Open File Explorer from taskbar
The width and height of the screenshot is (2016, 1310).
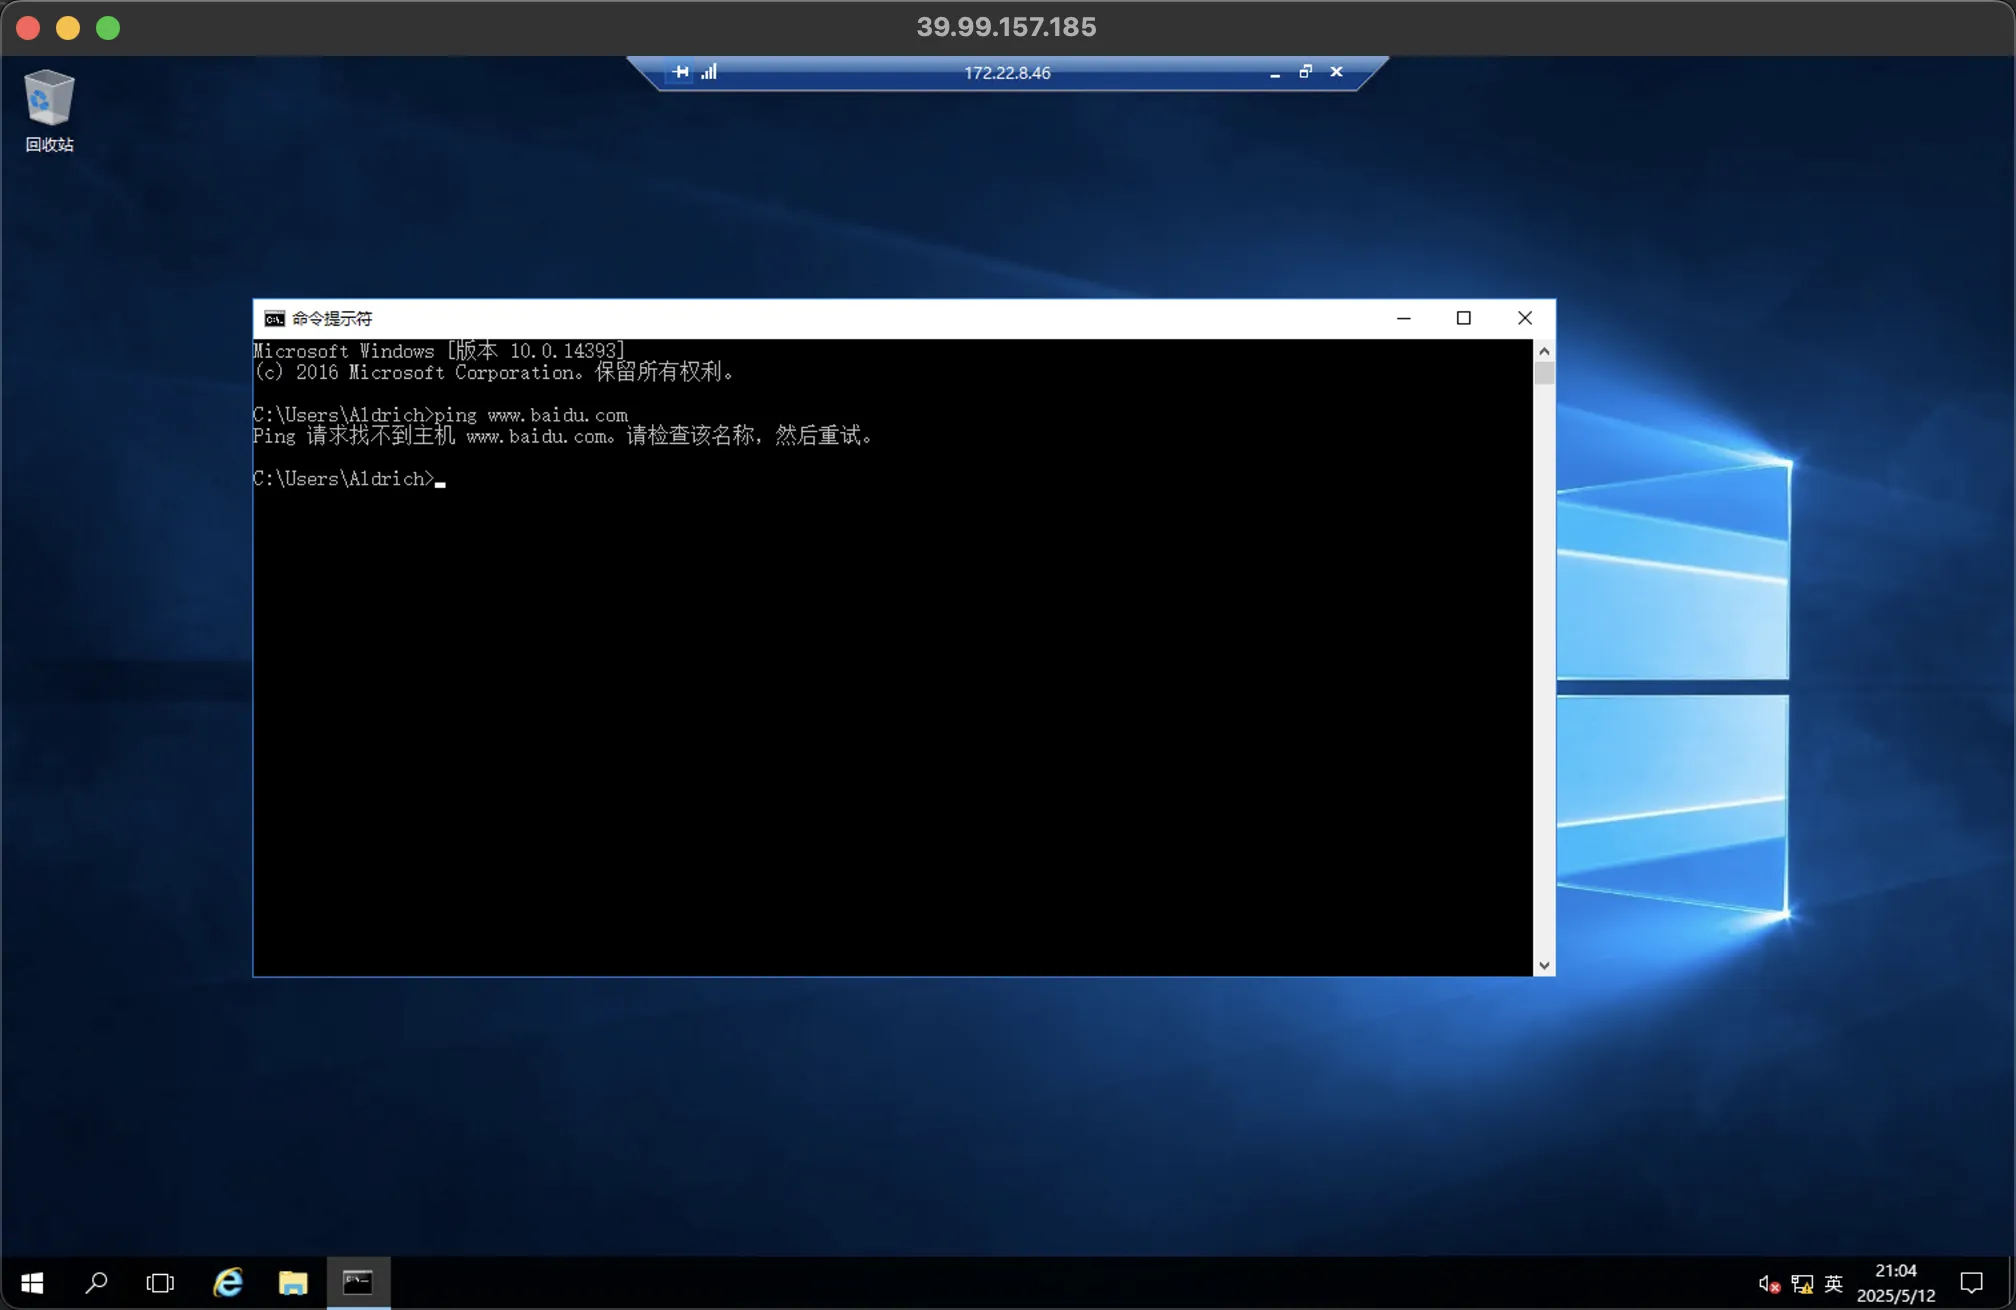pyautogui.click(x=293, y=1283)
